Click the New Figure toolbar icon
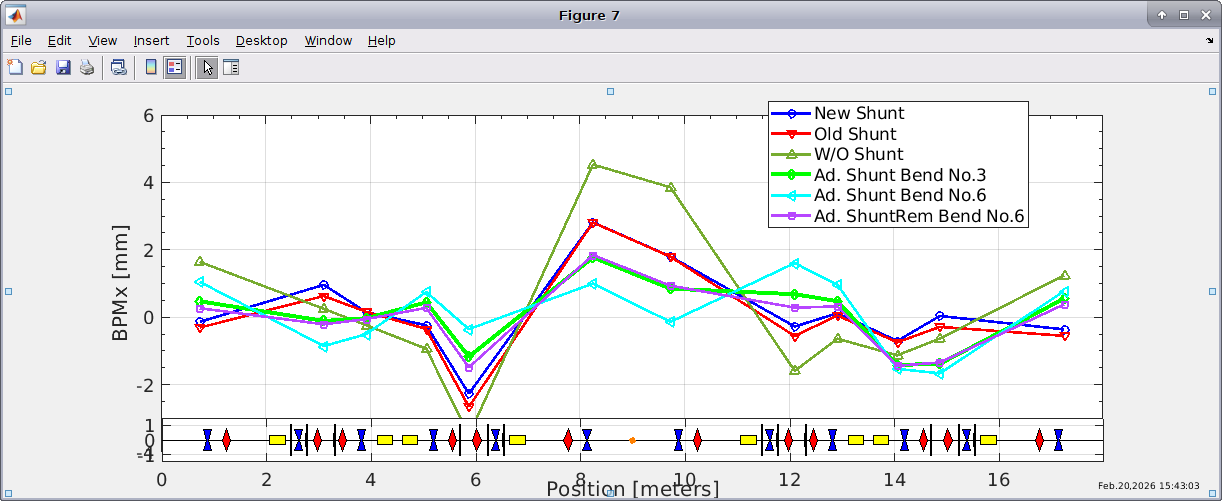This screenshot has width=1222, height=501. coord(15,67)
